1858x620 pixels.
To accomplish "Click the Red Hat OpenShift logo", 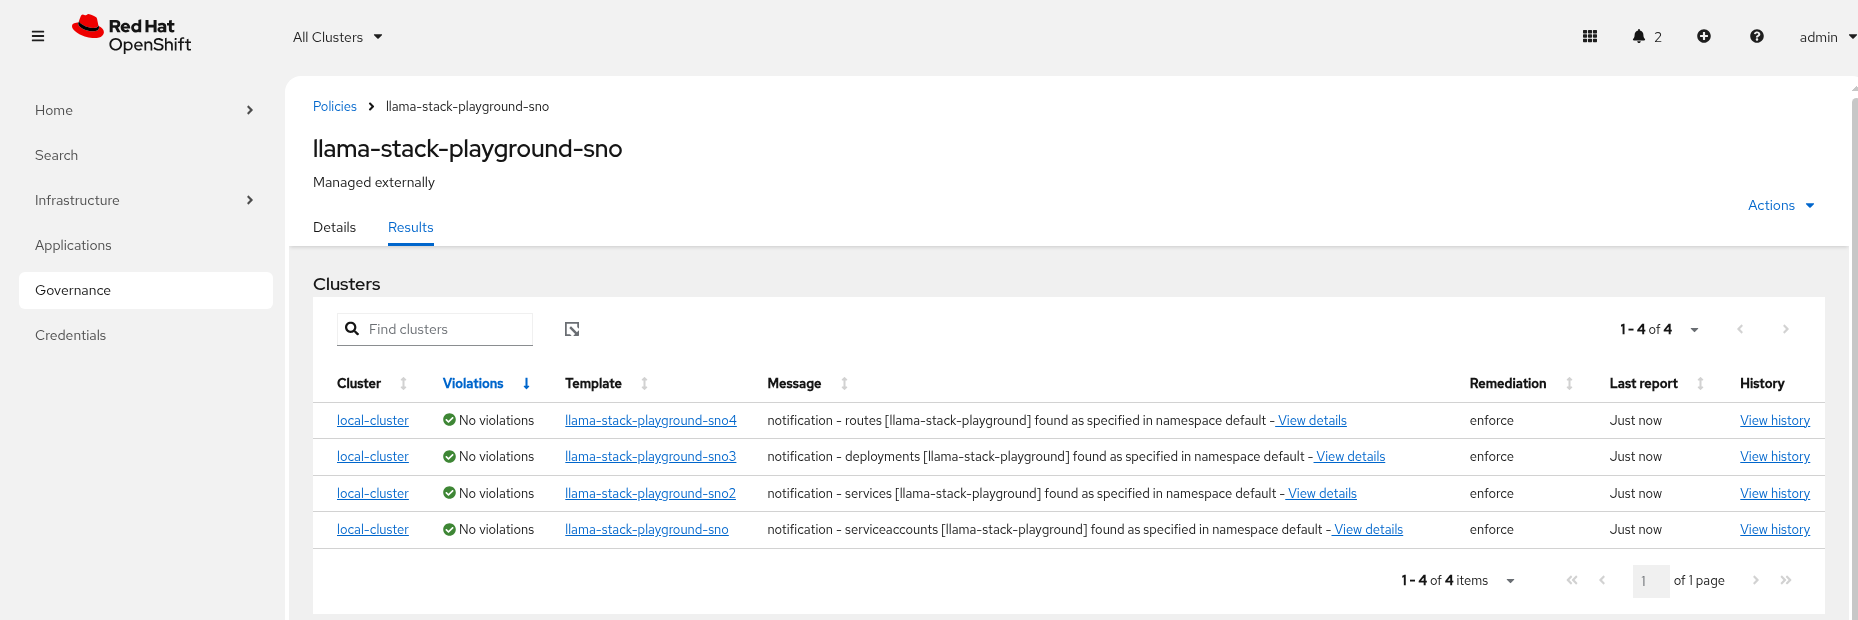I will point(131,35).
